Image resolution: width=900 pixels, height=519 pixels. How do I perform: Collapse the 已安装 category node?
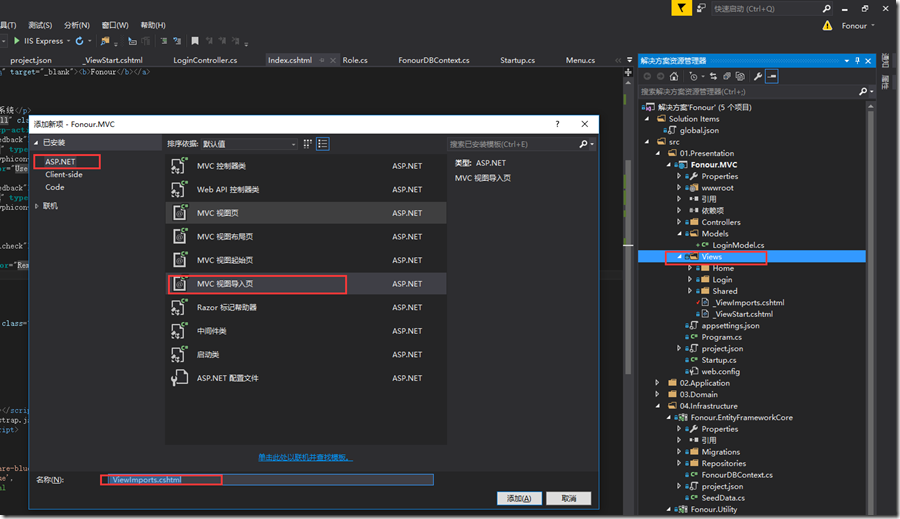(36, 143)
